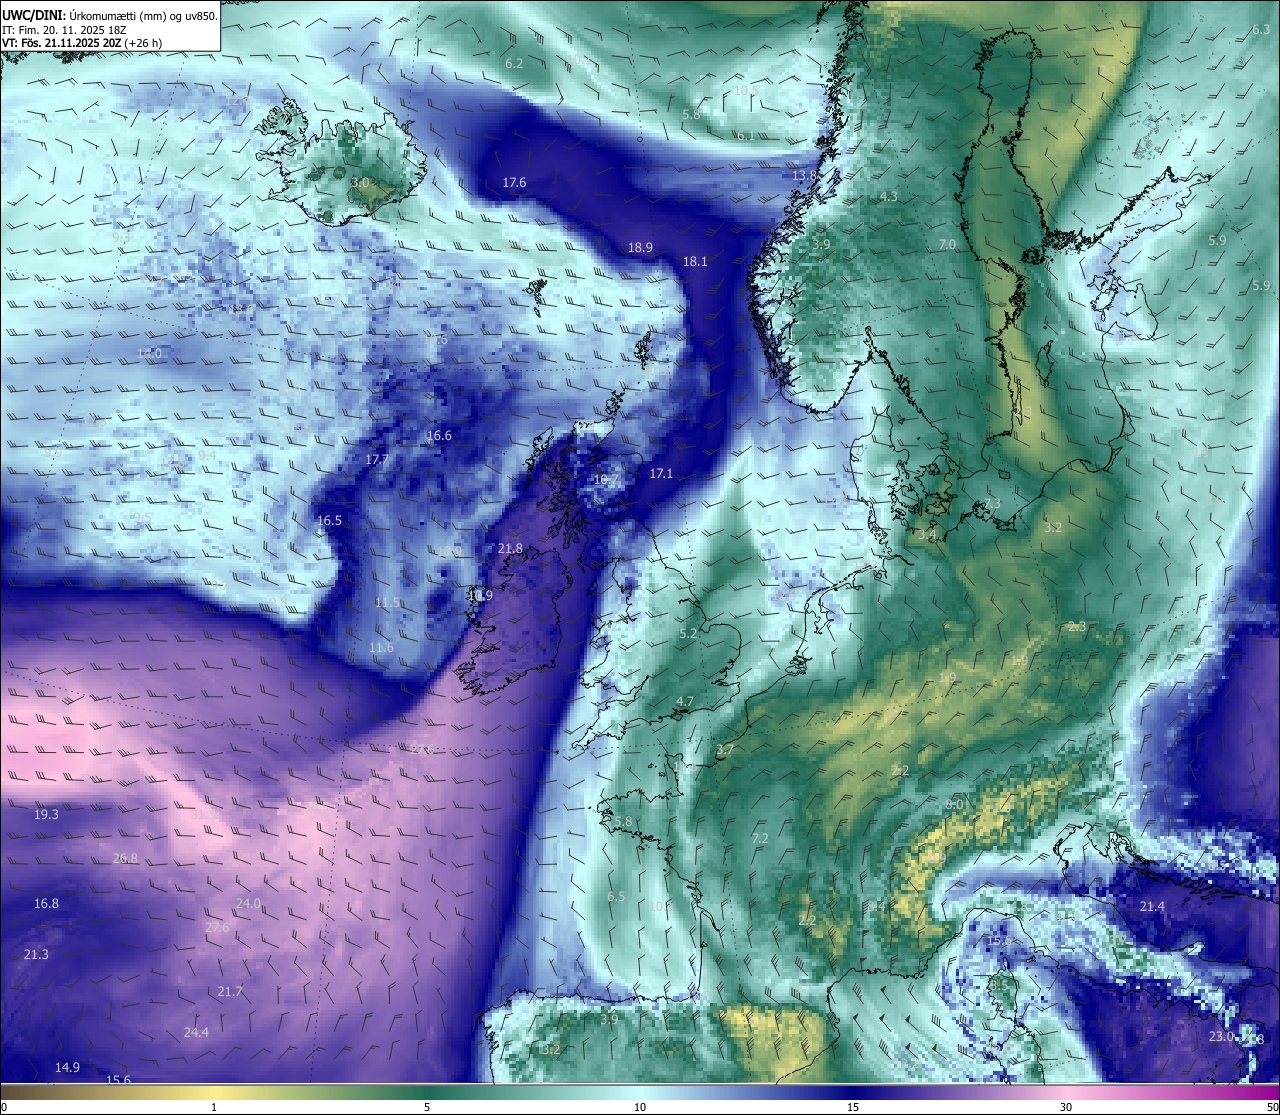Image resolution: width=1280 pixels, height=1115 pixels.
Task: Click the 21.7 map value
Action: pyautogui.click(x=229, y=992)
